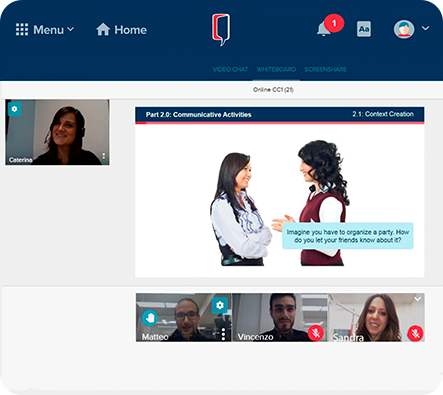Click the Sandra name label

348,338
